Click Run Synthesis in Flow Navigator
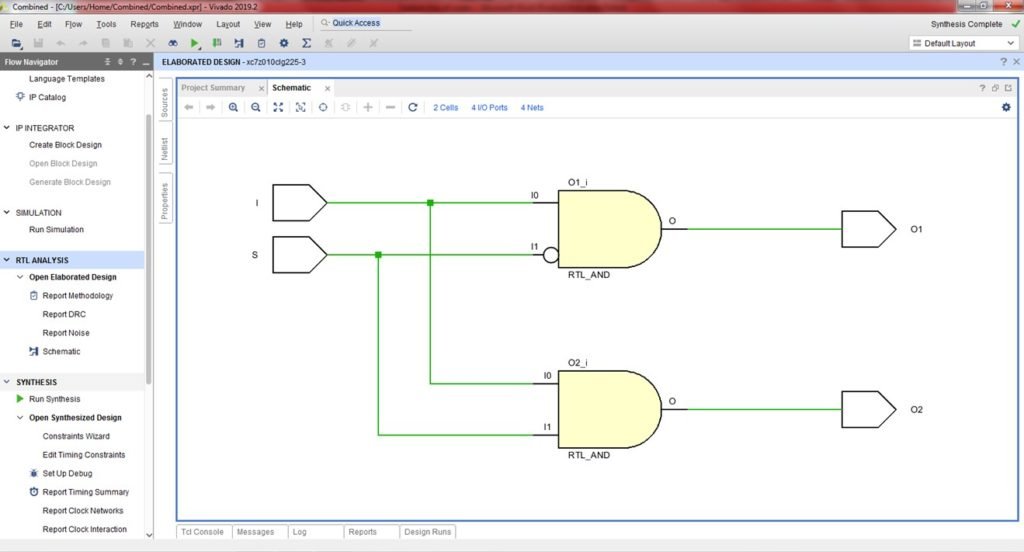 pyautogui.click(x=55, y=398)
